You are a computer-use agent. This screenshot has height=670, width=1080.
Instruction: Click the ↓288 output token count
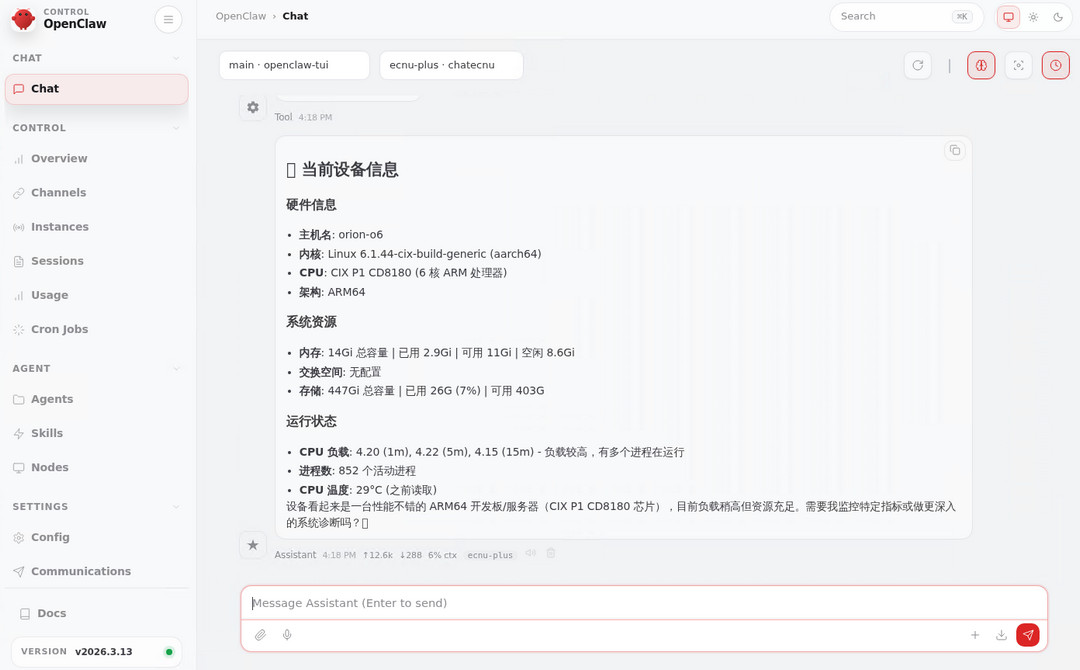(x=411, y=555)
